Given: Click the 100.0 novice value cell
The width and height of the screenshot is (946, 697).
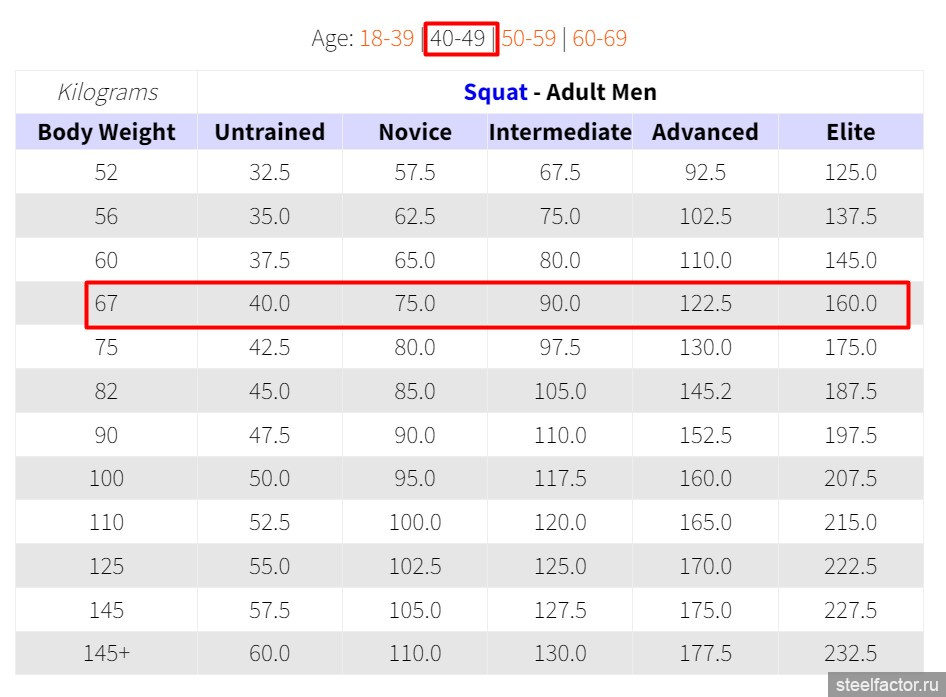Looking at the screenshot, I should (415, 522).
